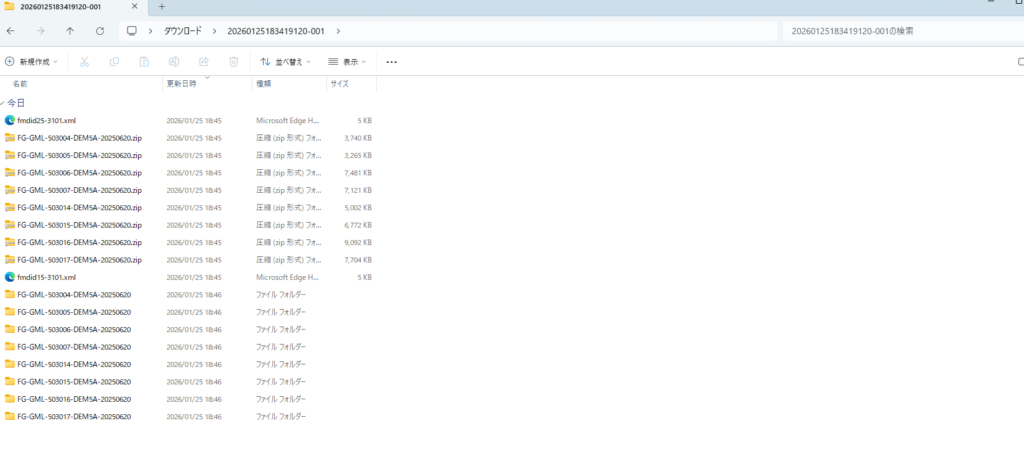Screen dimensions: 1024x464
Task: Open the three-dots more options menu
Action: [x=391, y=61]
